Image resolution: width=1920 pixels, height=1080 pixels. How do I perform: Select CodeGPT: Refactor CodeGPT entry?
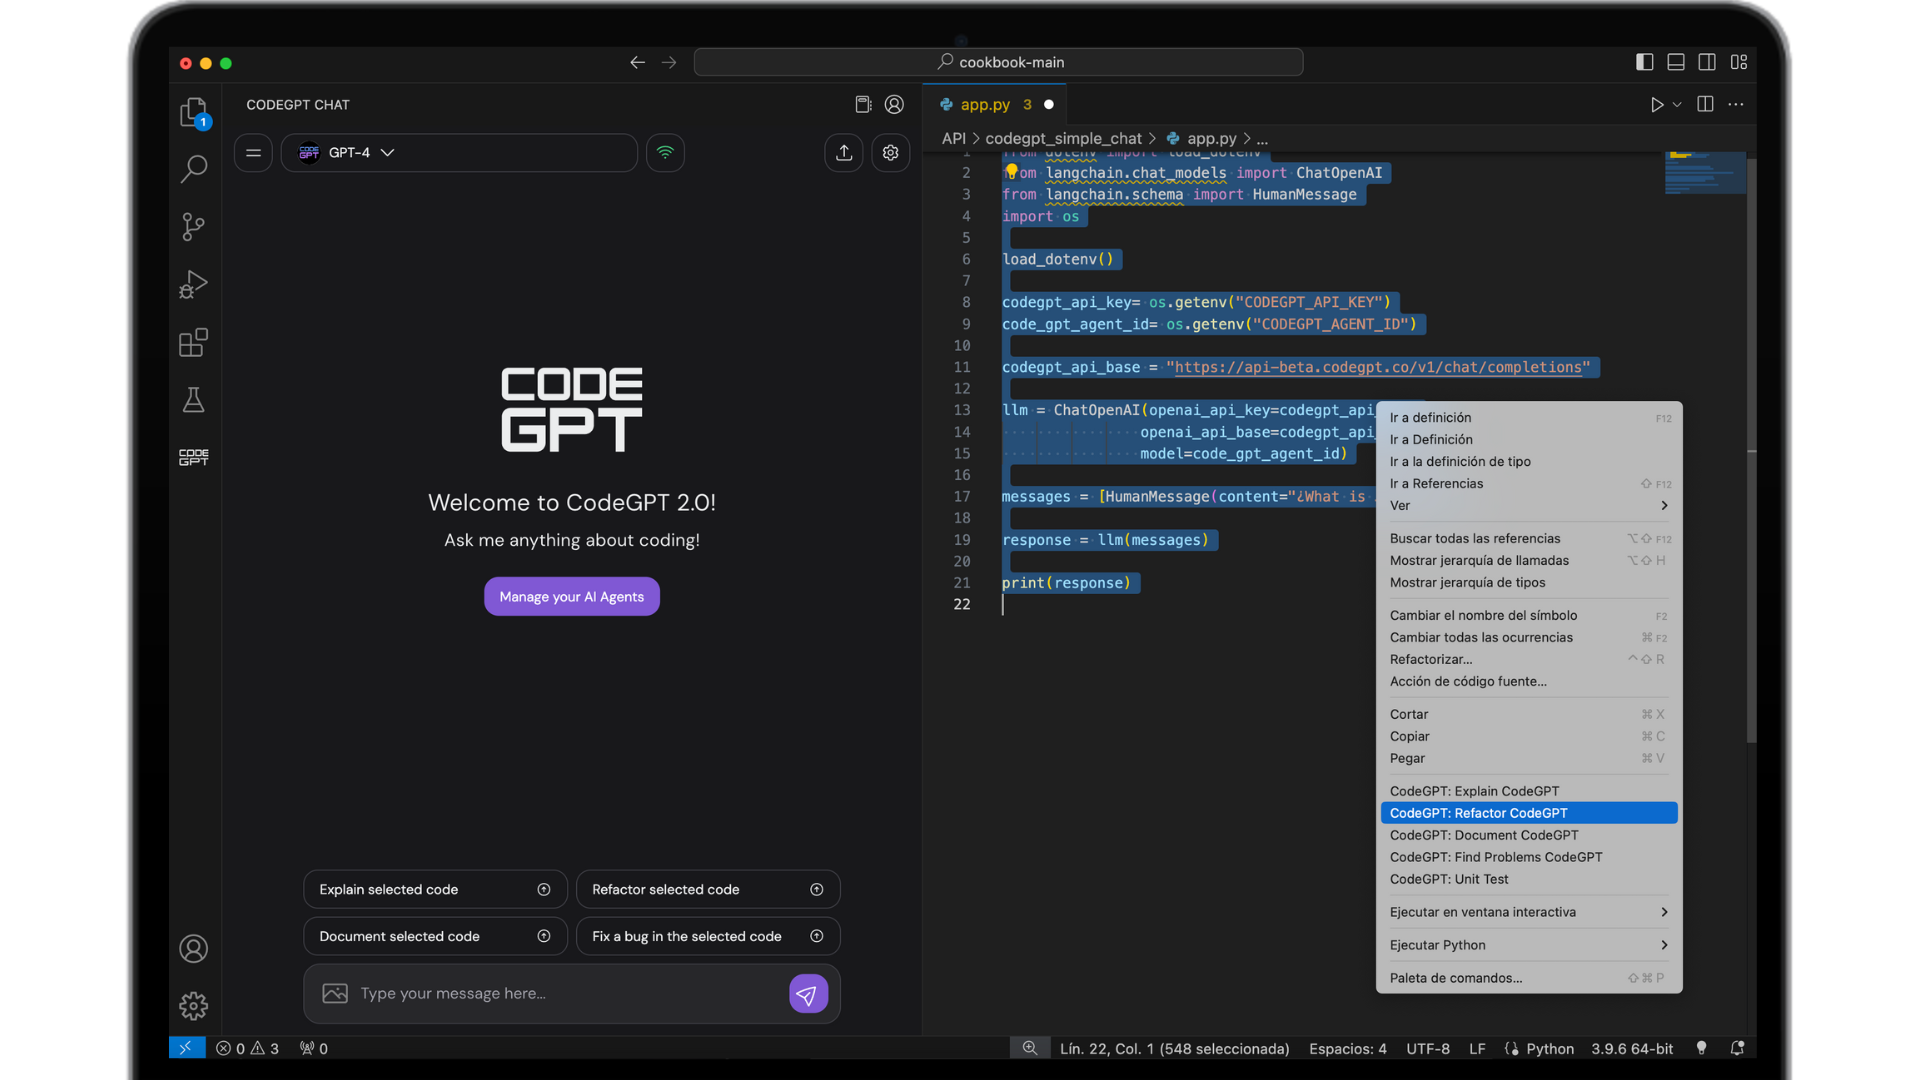coord(1528,813)
